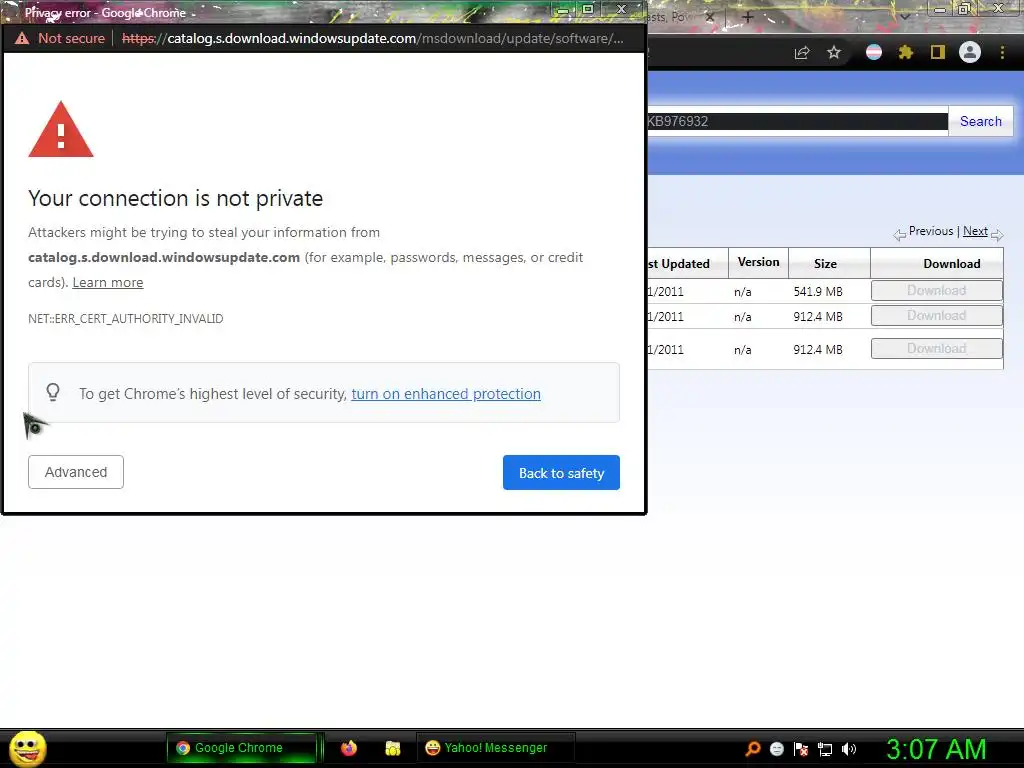This screenshot has width=1024, height=768.
Task: Click the Previous results text
Action: coord(931,231)
